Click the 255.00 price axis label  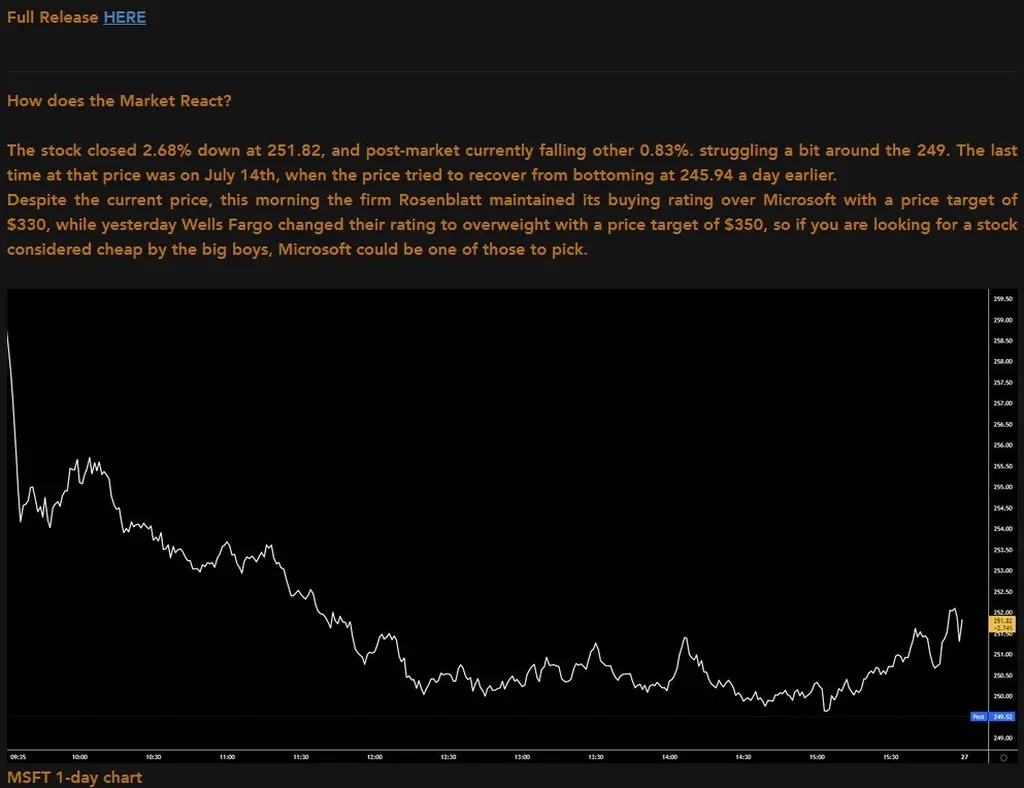point(1003,487)
